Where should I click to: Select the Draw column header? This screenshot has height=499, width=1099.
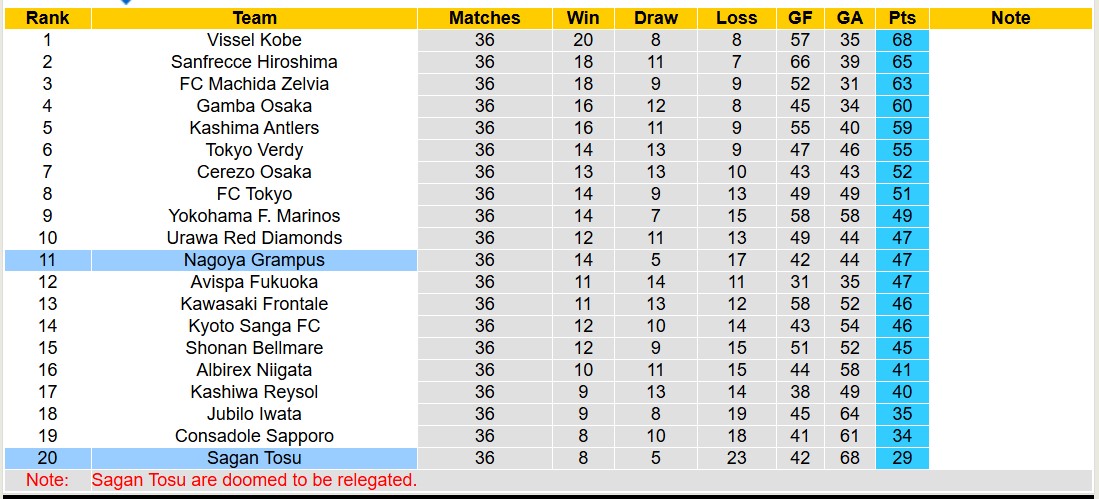point(655,18)
